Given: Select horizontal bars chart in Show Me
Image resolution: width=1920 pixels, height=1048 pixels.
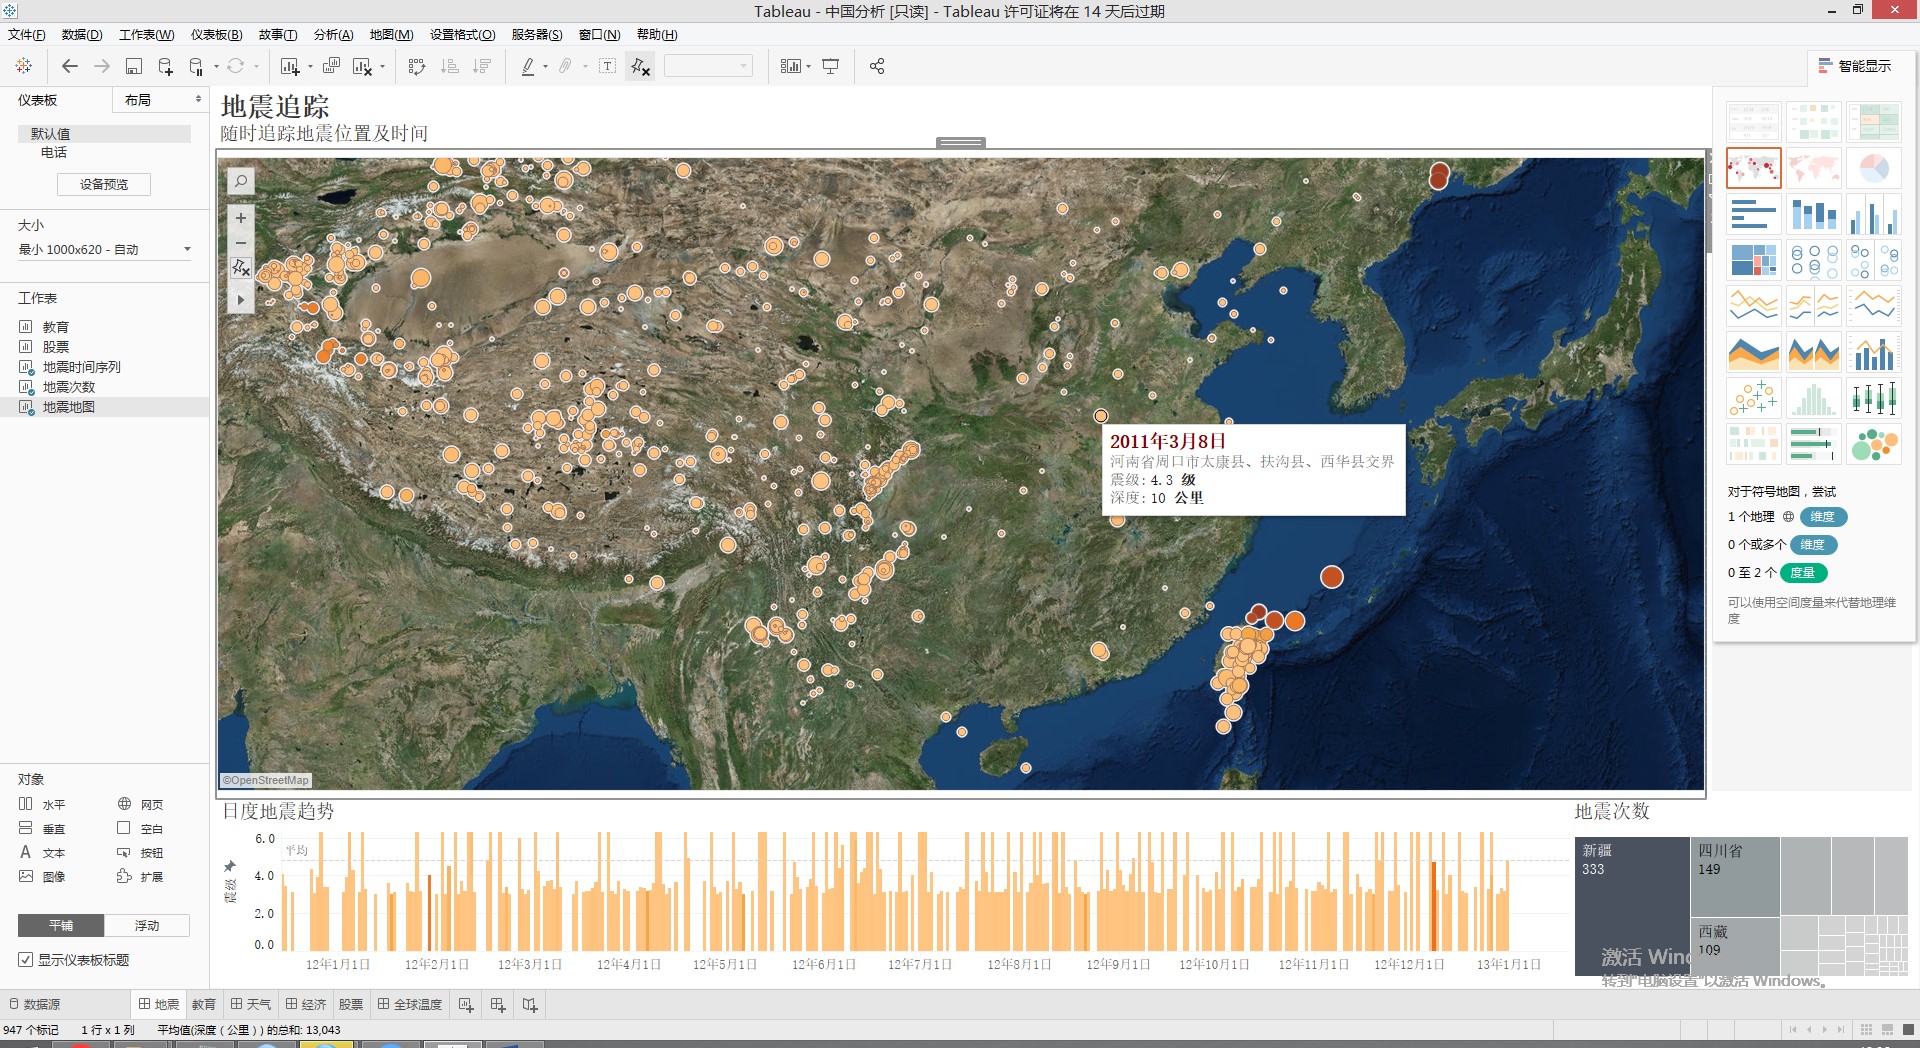Looking at the screenshot, I should pyautogui.click(x=1754, y=214).
